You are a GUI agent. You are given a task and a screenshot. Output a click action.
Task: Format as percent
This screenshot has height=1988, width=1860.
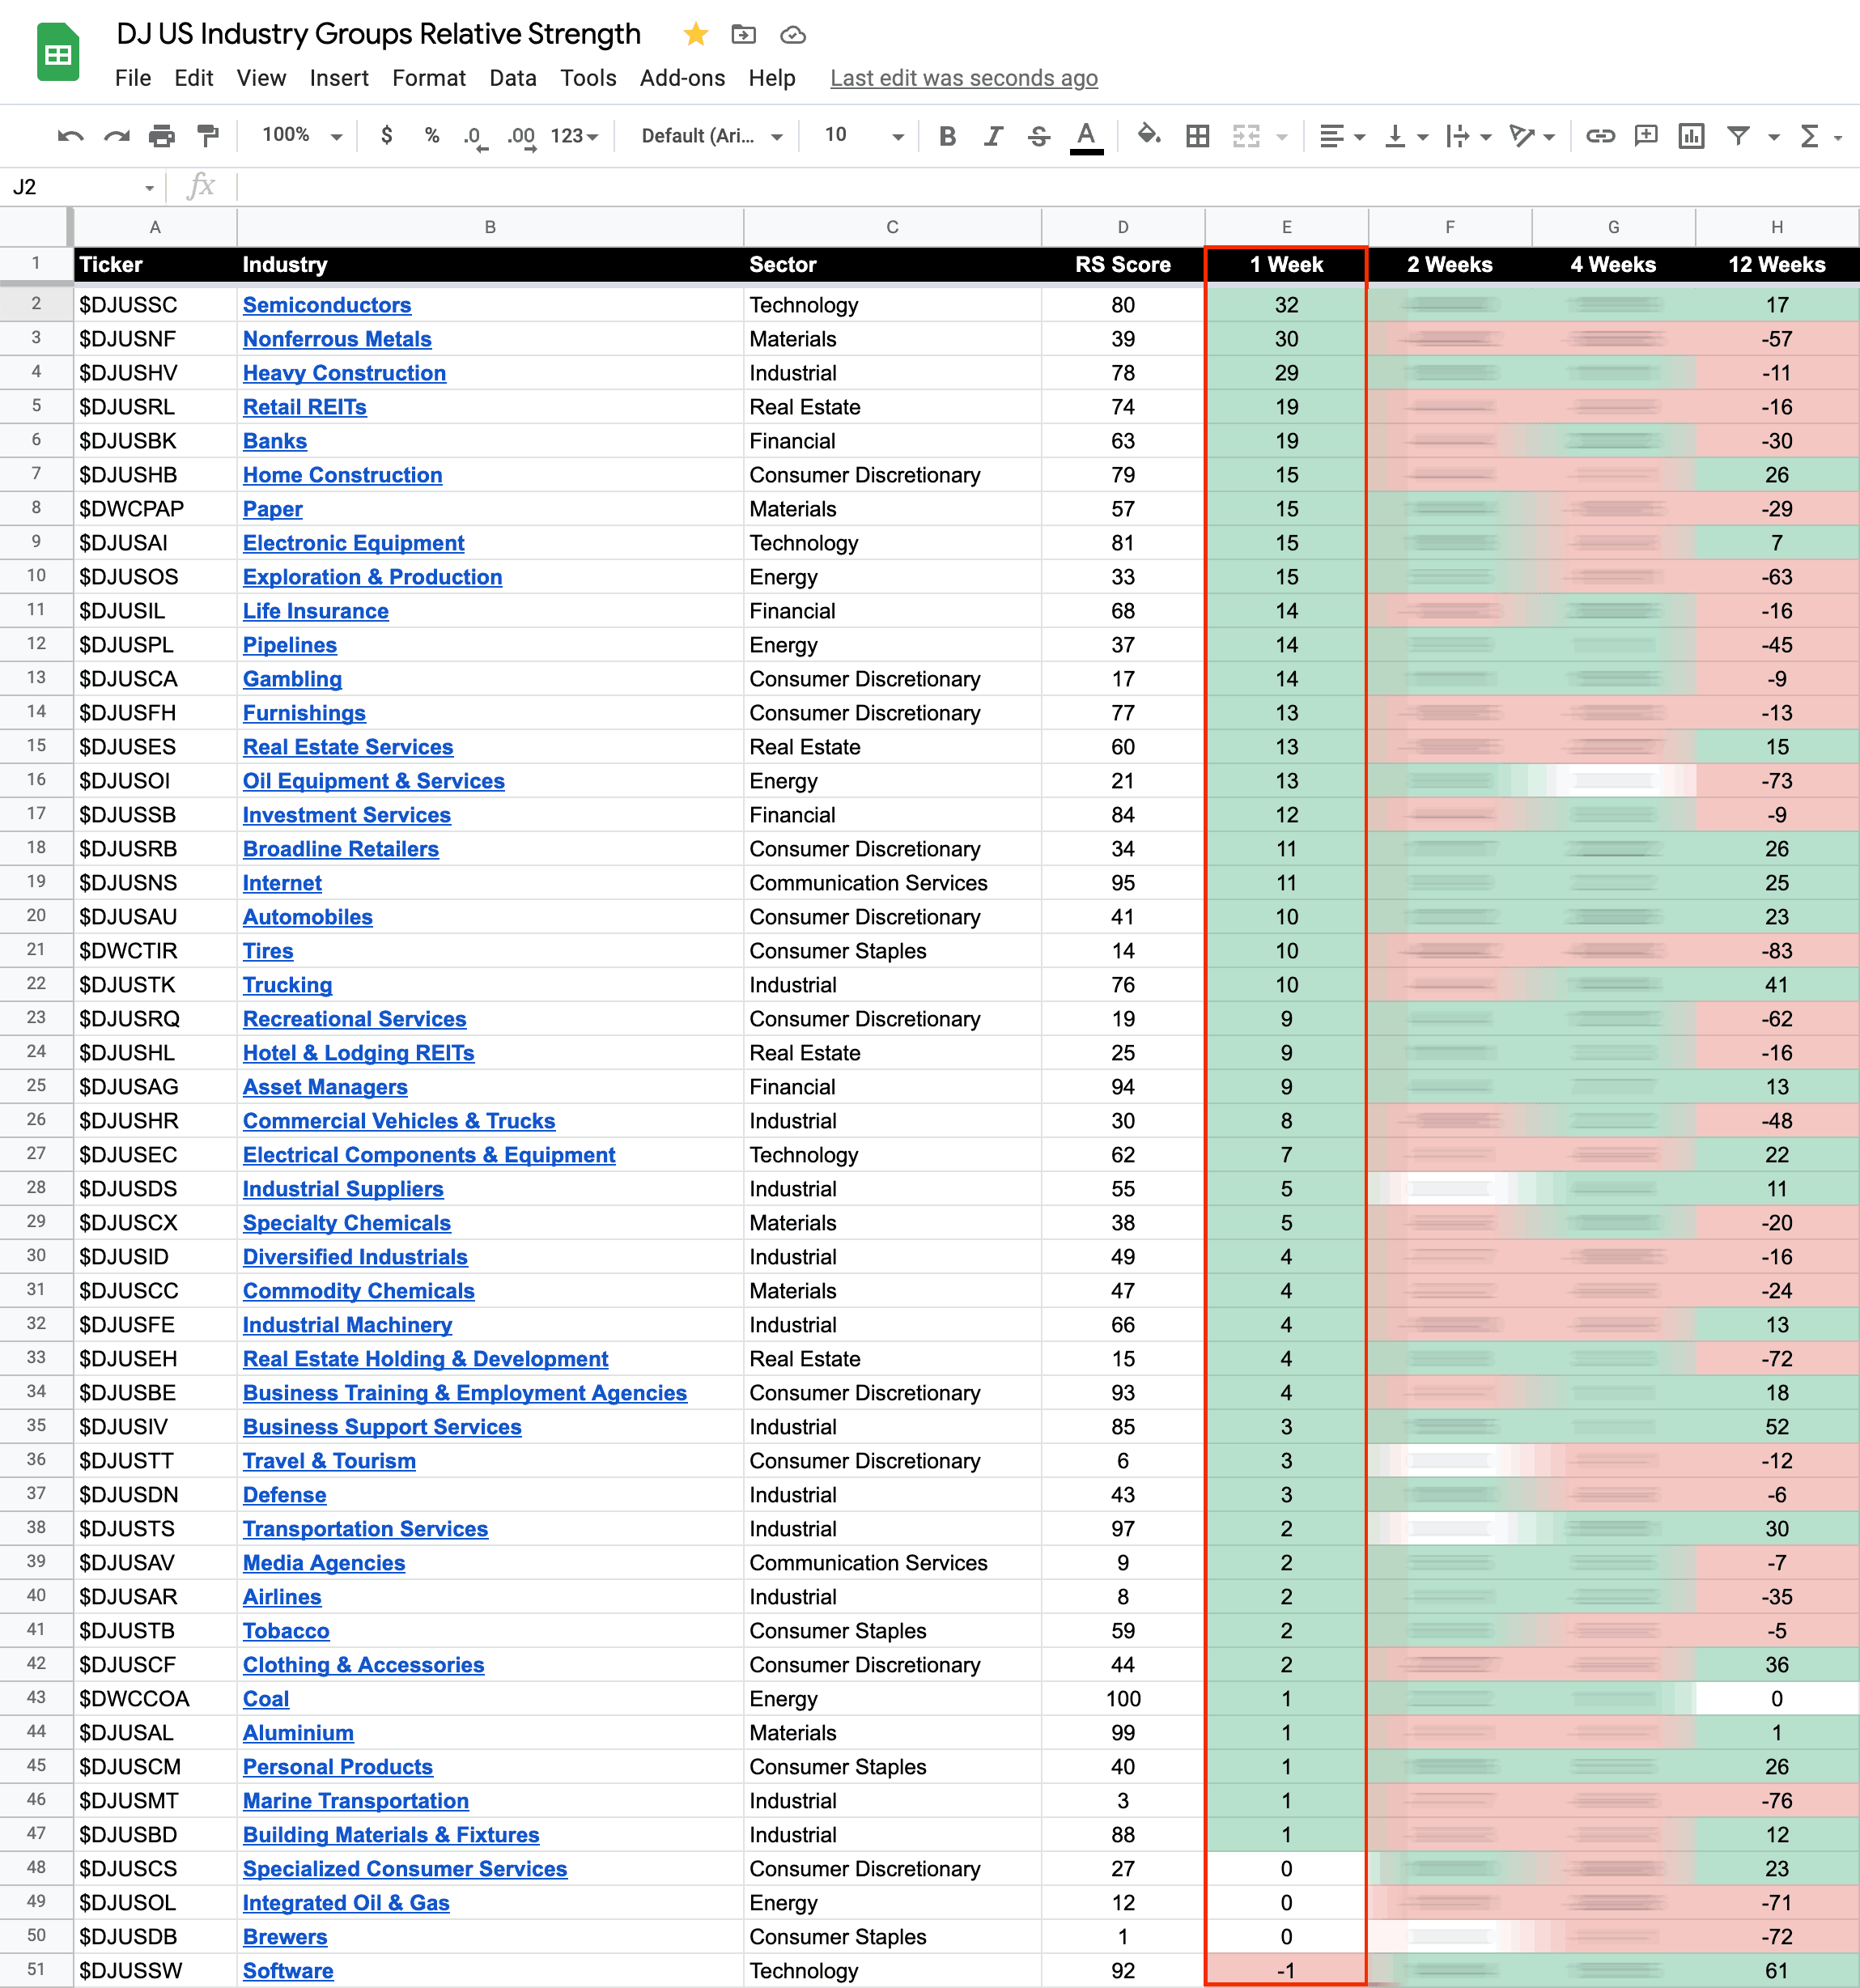tap(432, 136)
